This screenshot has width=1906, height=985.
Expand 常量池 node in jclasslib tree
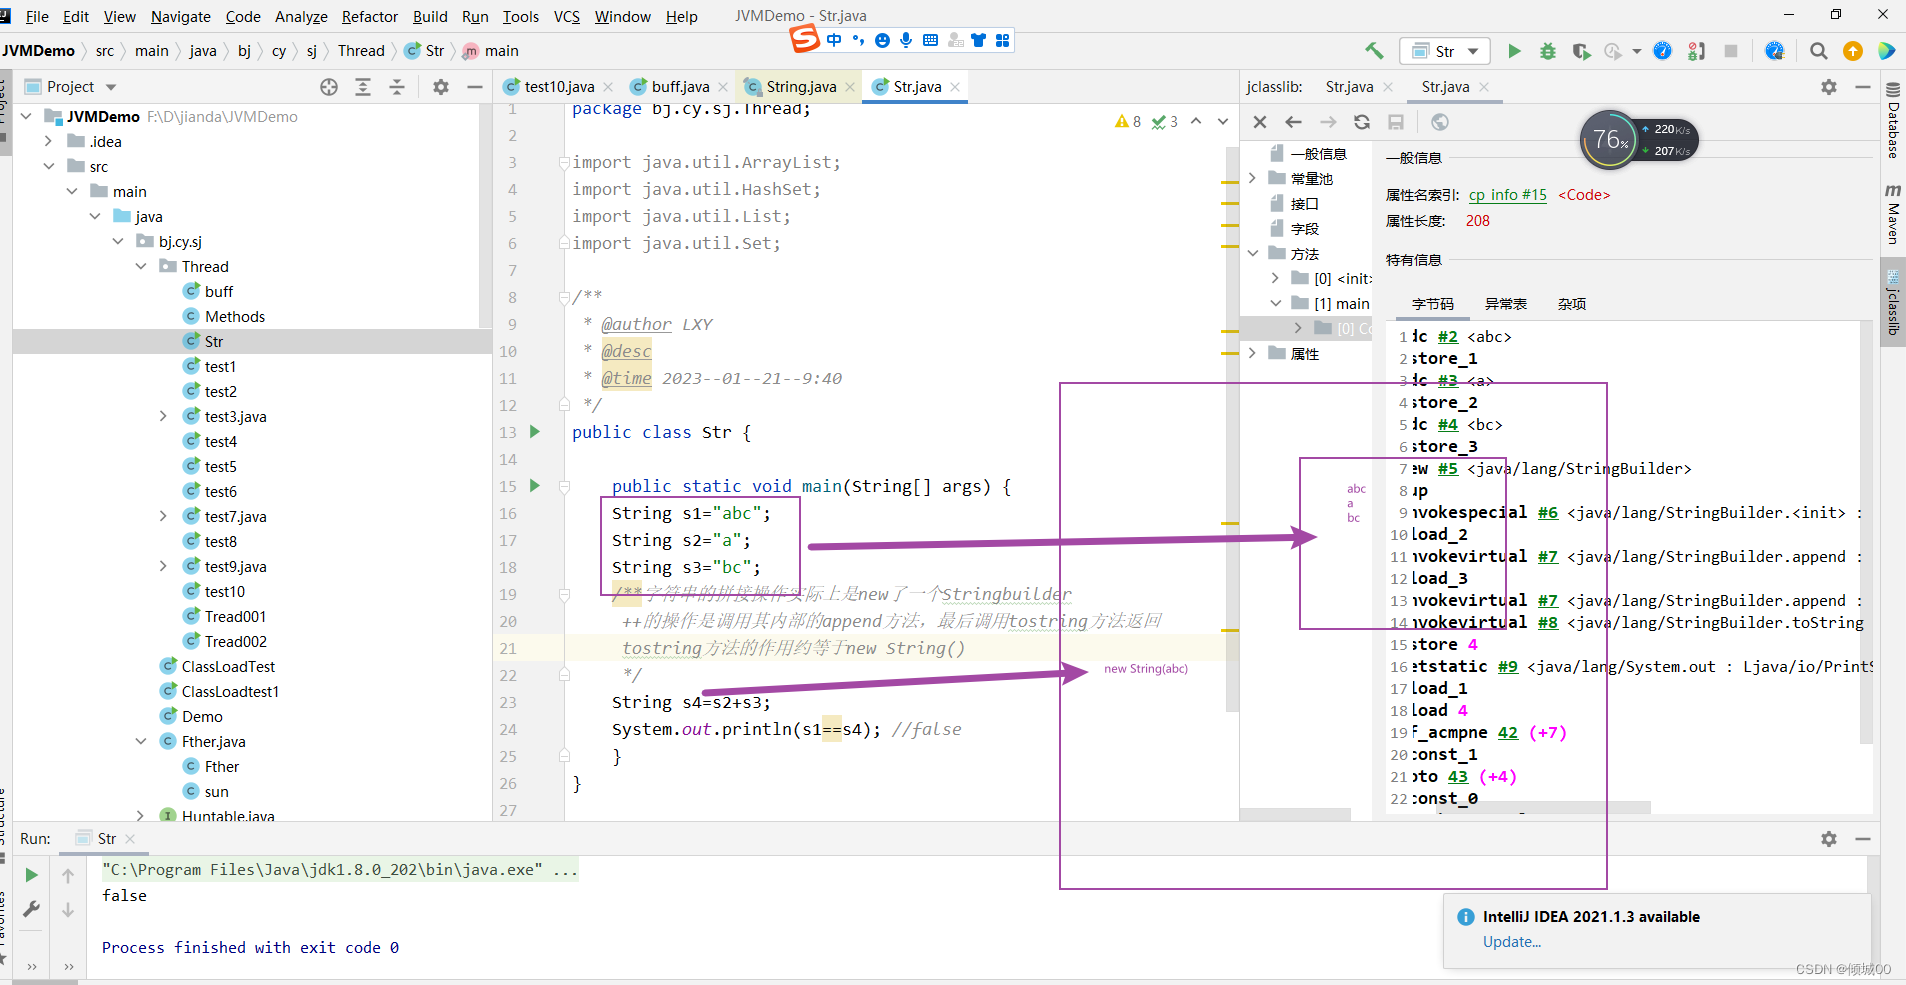1252,179
